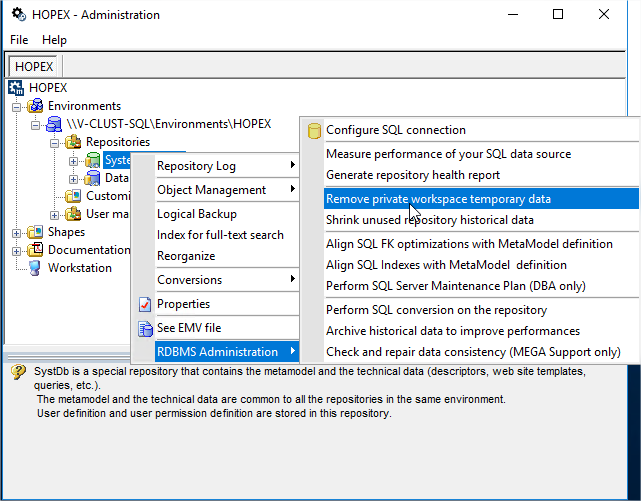Viewport: 641px width, 501px height.
Task: Expand the Shapes tree node
Action: tap(17, 232)
